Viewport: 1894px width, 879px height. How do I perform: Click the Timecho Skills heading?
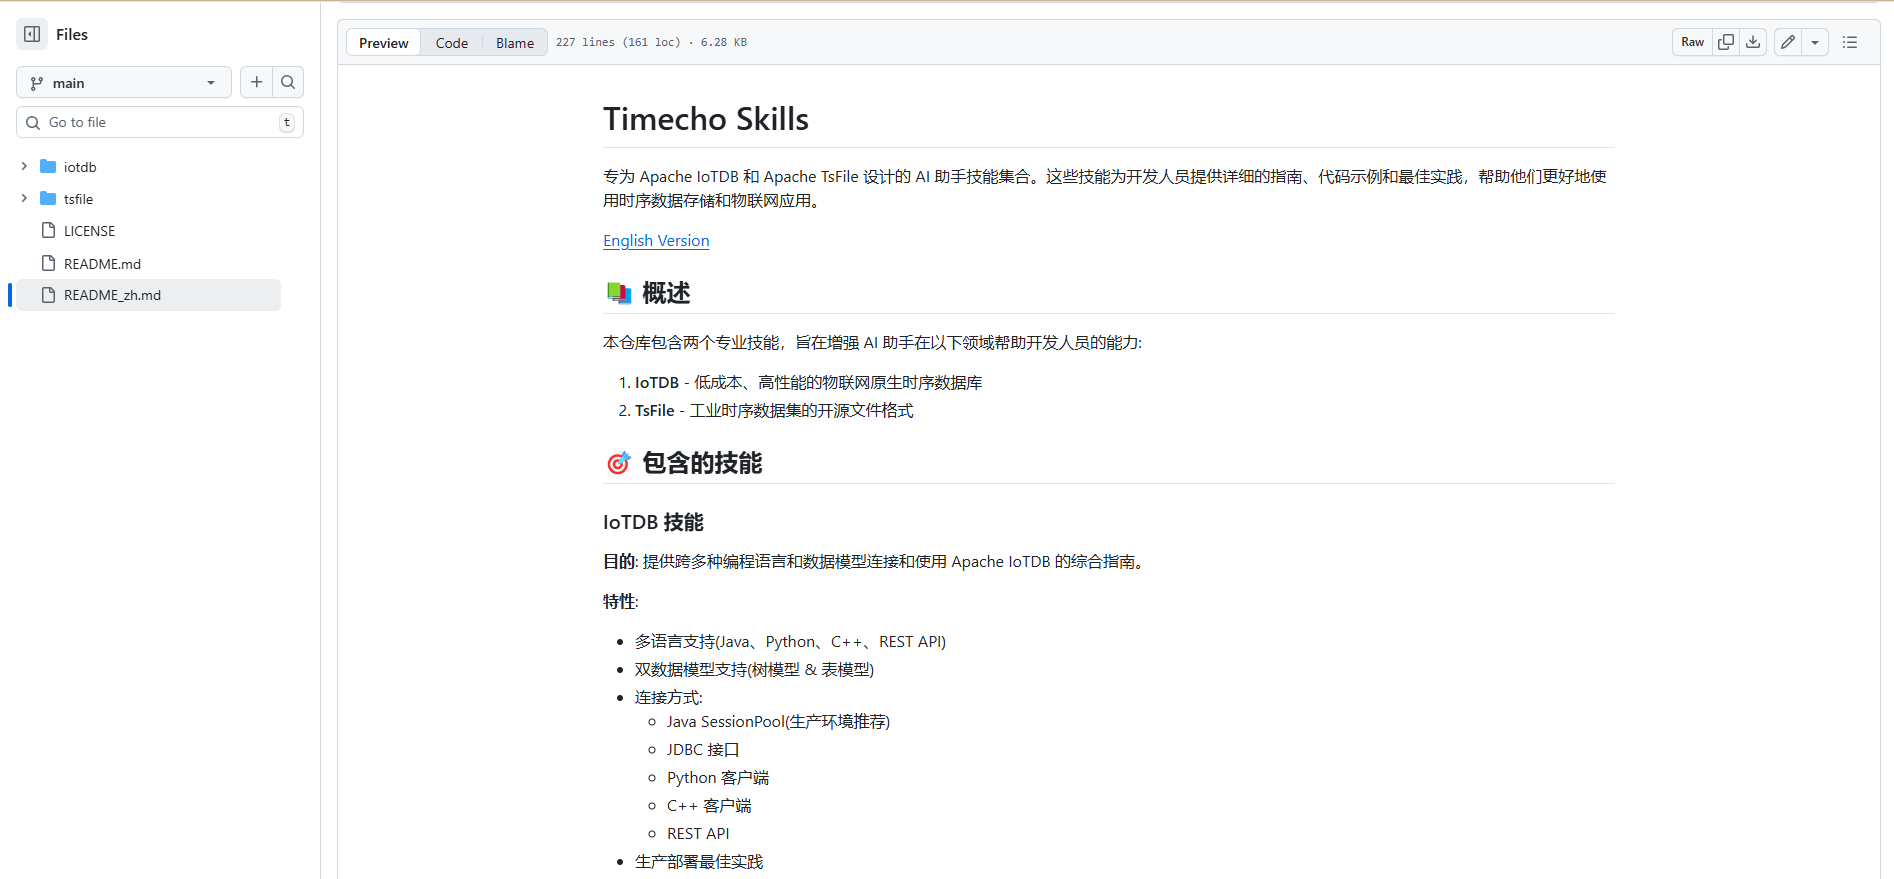[706, 119]
